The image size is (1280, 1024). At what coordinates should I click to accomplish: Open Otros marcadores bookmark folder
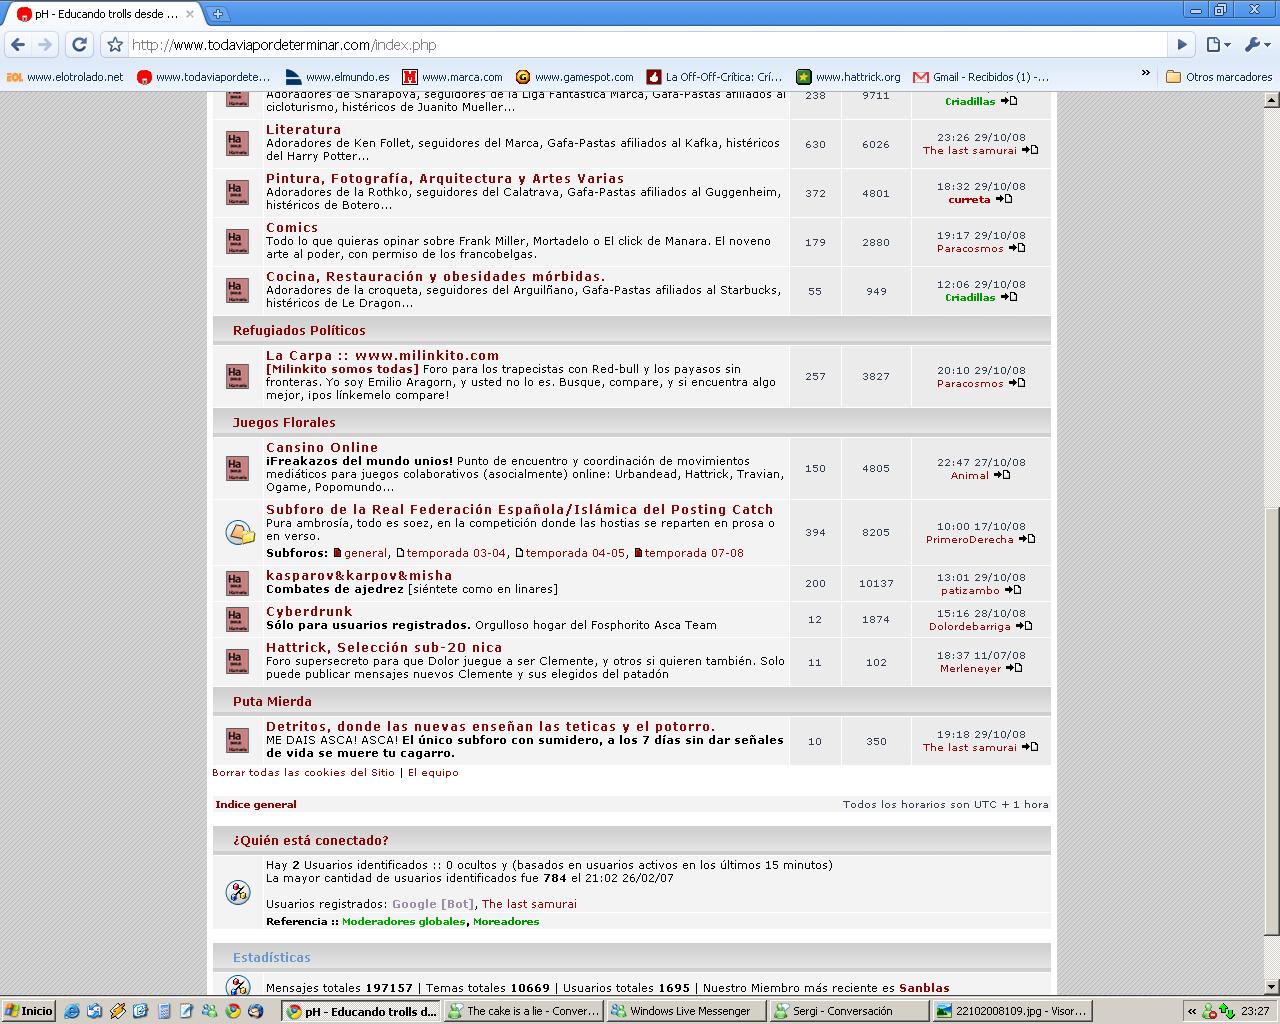pyautogui.click(x=1218, y=76)
